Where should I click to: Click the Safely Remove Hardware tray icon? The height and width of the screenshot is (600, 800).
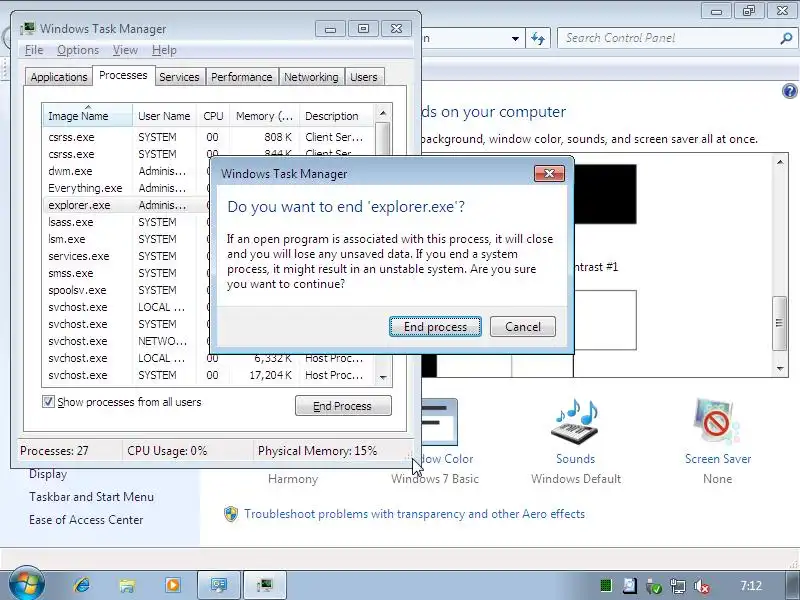[x=653, y=586]
